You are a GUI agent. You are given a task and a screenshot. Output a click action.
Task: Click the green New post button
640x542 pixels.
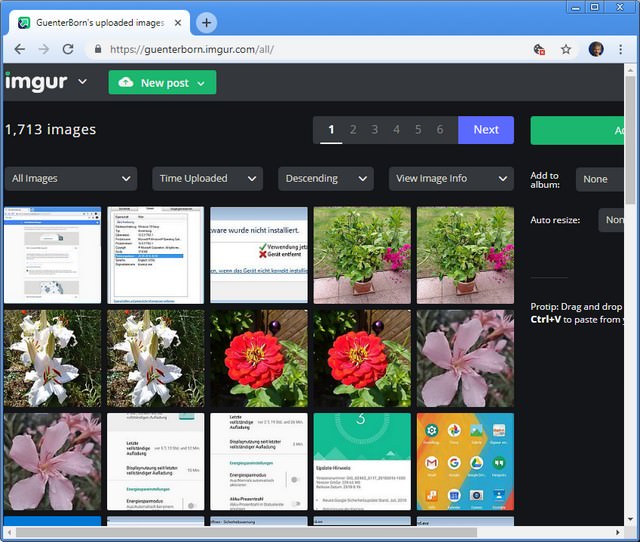tap(162, 83)
